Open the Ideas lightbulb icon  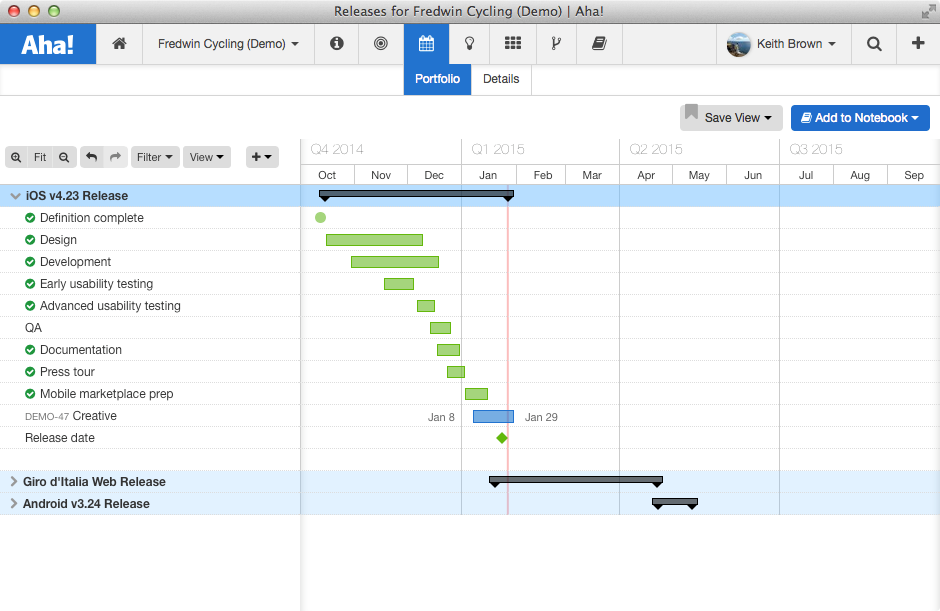tap(469, 43)
